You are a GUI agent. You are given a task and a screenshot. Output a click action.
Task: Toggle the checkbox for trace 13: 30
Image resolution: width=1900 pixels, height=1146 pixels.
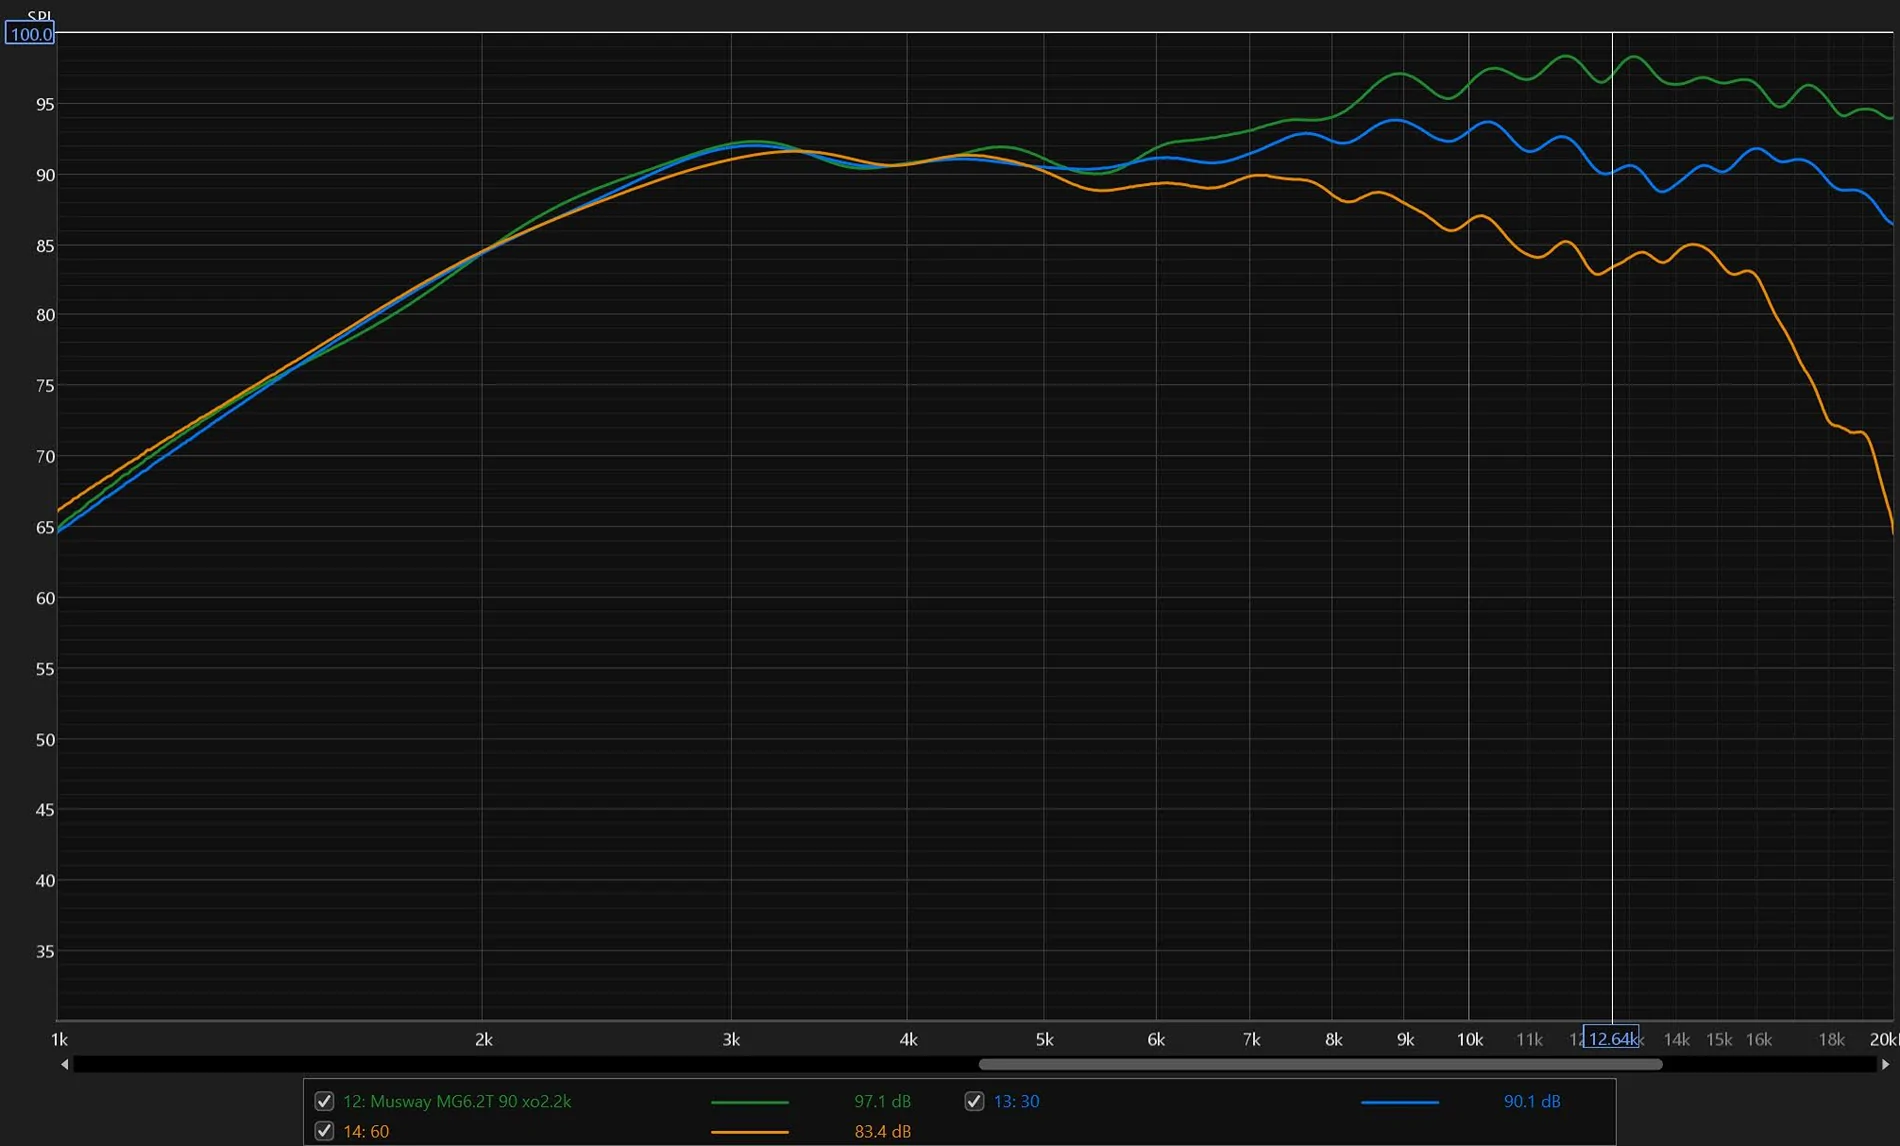(974, 1101)
